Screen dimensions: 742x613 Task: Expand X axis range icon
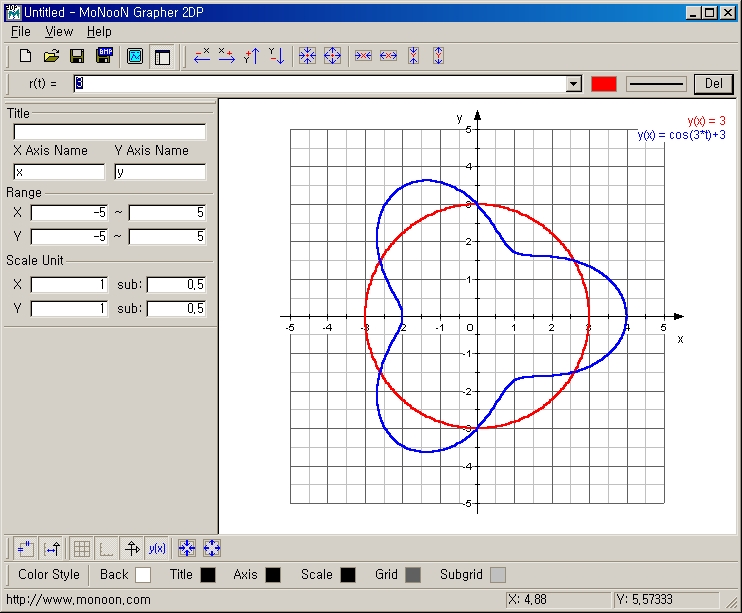[x=389, y=56]
